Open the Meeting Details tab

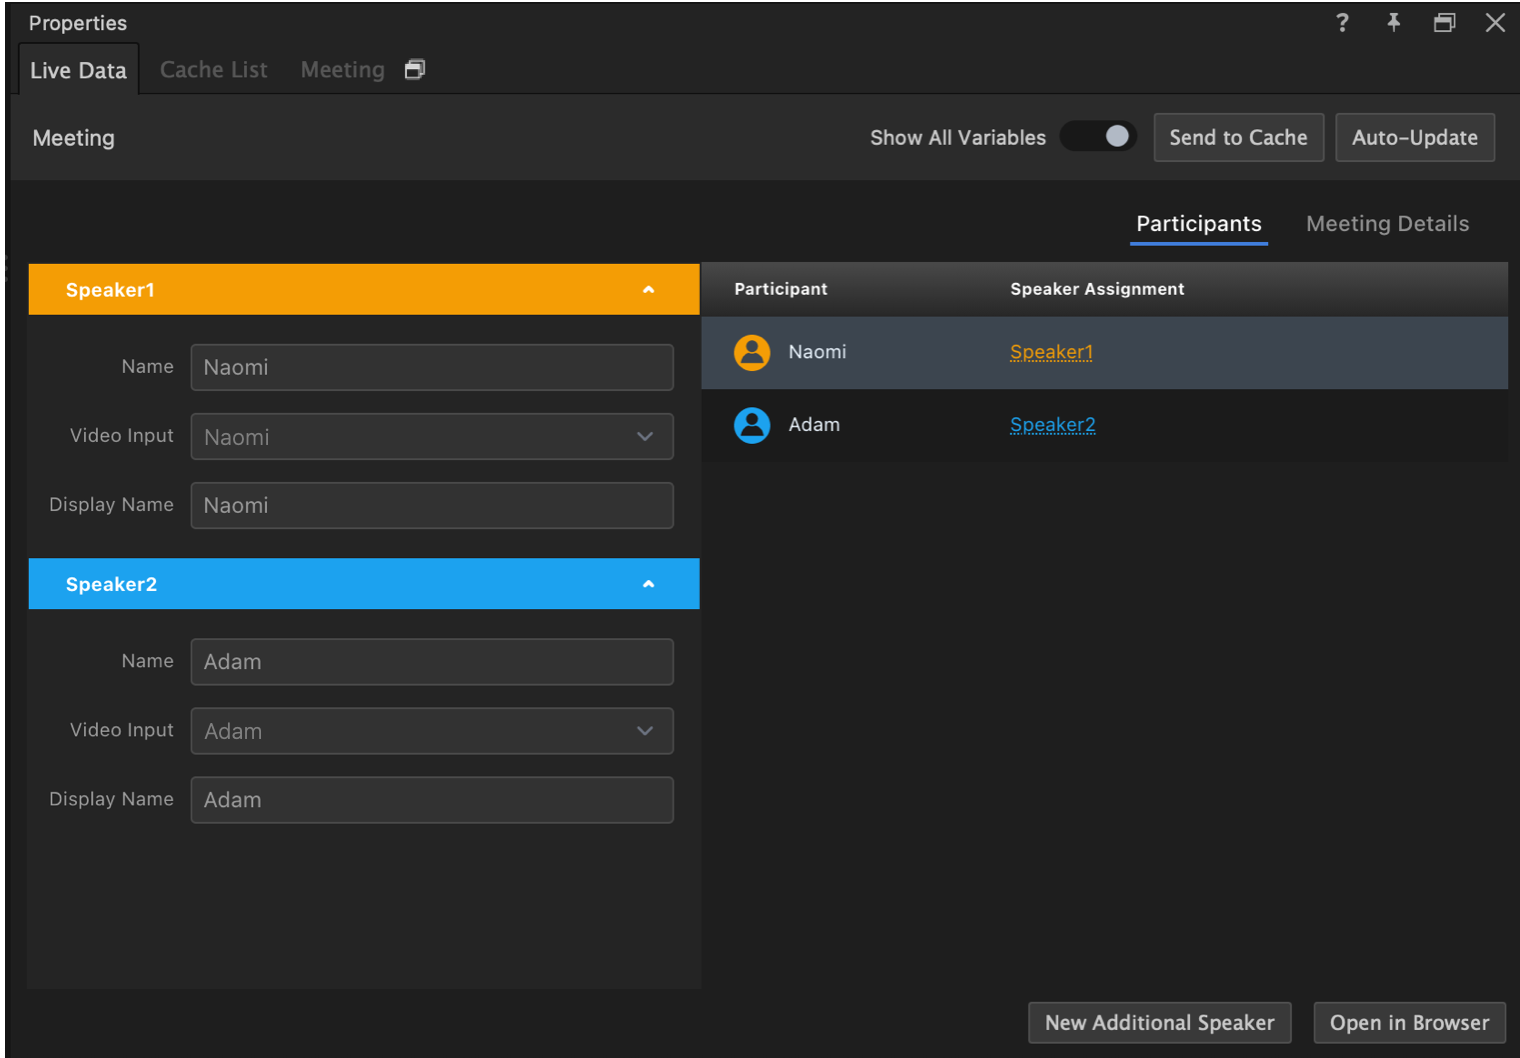click(1387, 223)
